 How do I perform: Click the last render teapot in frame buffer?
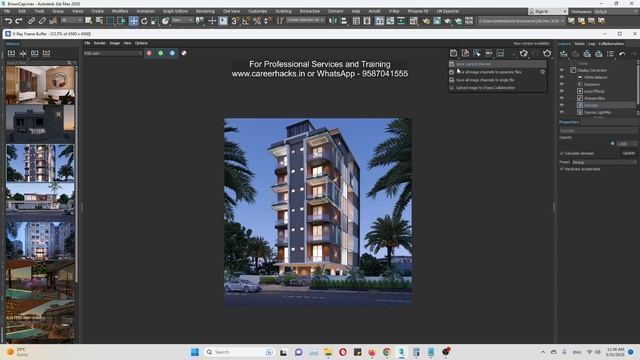[x=547, y=53]
